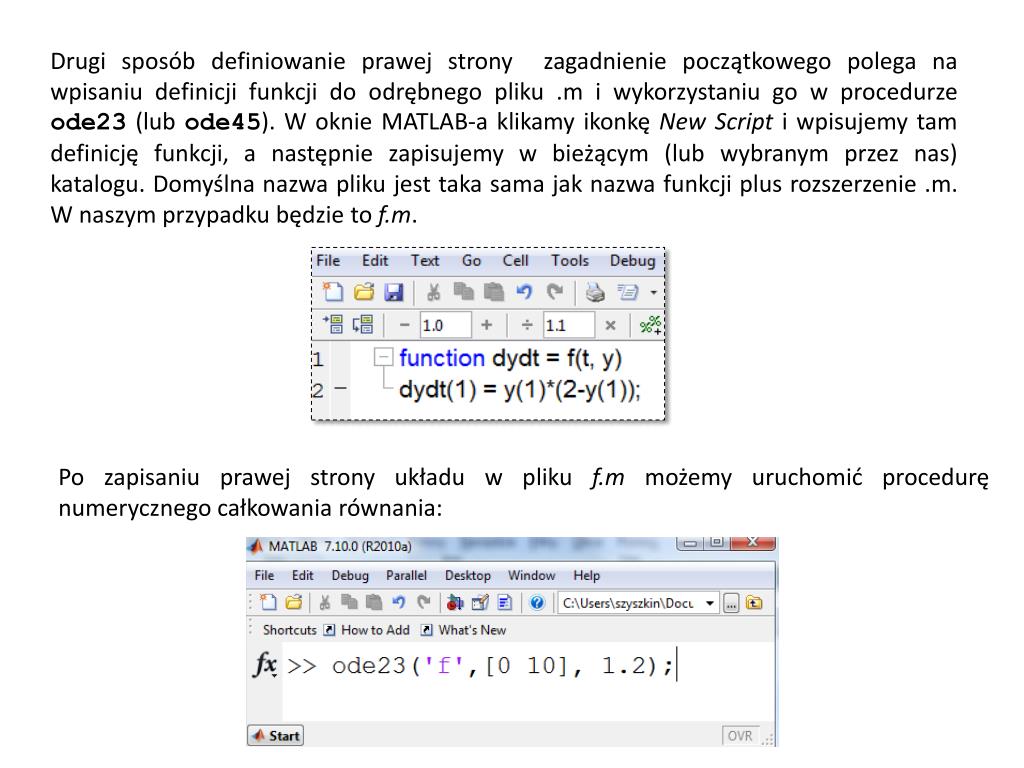1024x768 pixels.
Task: Expand the current folder path dropdown
Action: coord(709,603)
